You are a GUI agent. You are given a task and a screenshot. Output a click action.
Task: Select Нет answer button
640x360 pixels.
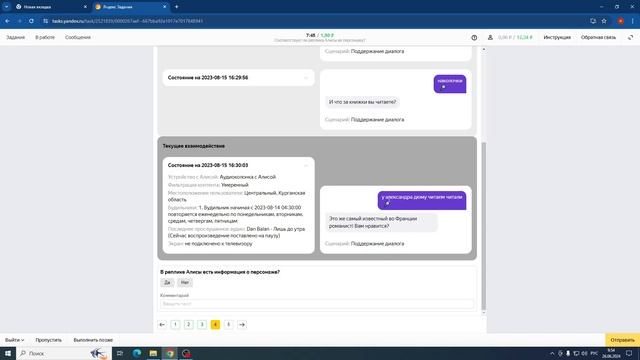click(185, 282)
